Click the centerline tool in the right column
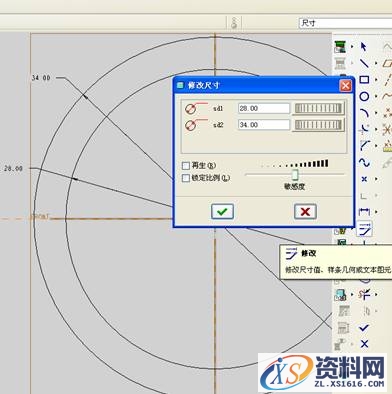 (x=388, y=79)
